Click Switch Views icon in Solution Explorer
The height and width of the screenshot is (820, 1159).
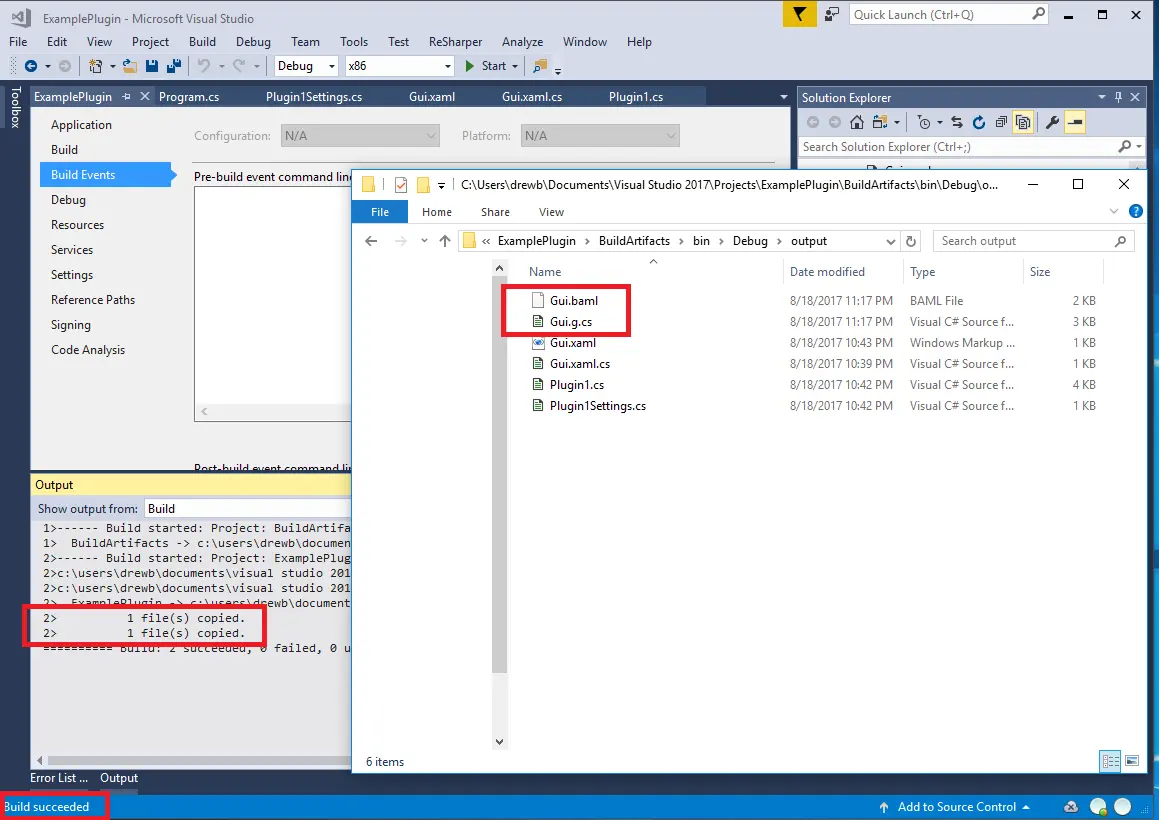(880, 122)
